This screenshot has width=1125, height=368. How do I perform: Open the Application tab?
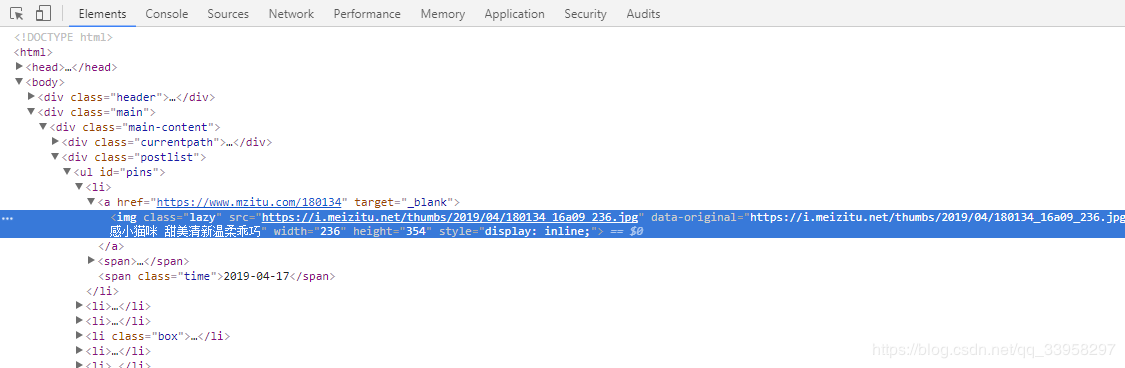point(514,14)
